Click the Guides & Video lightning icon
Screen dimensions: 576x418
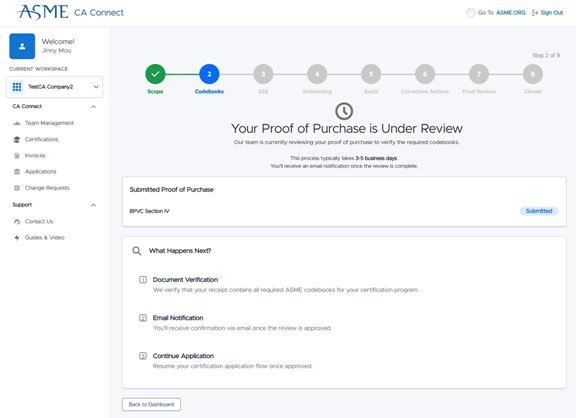17,238
